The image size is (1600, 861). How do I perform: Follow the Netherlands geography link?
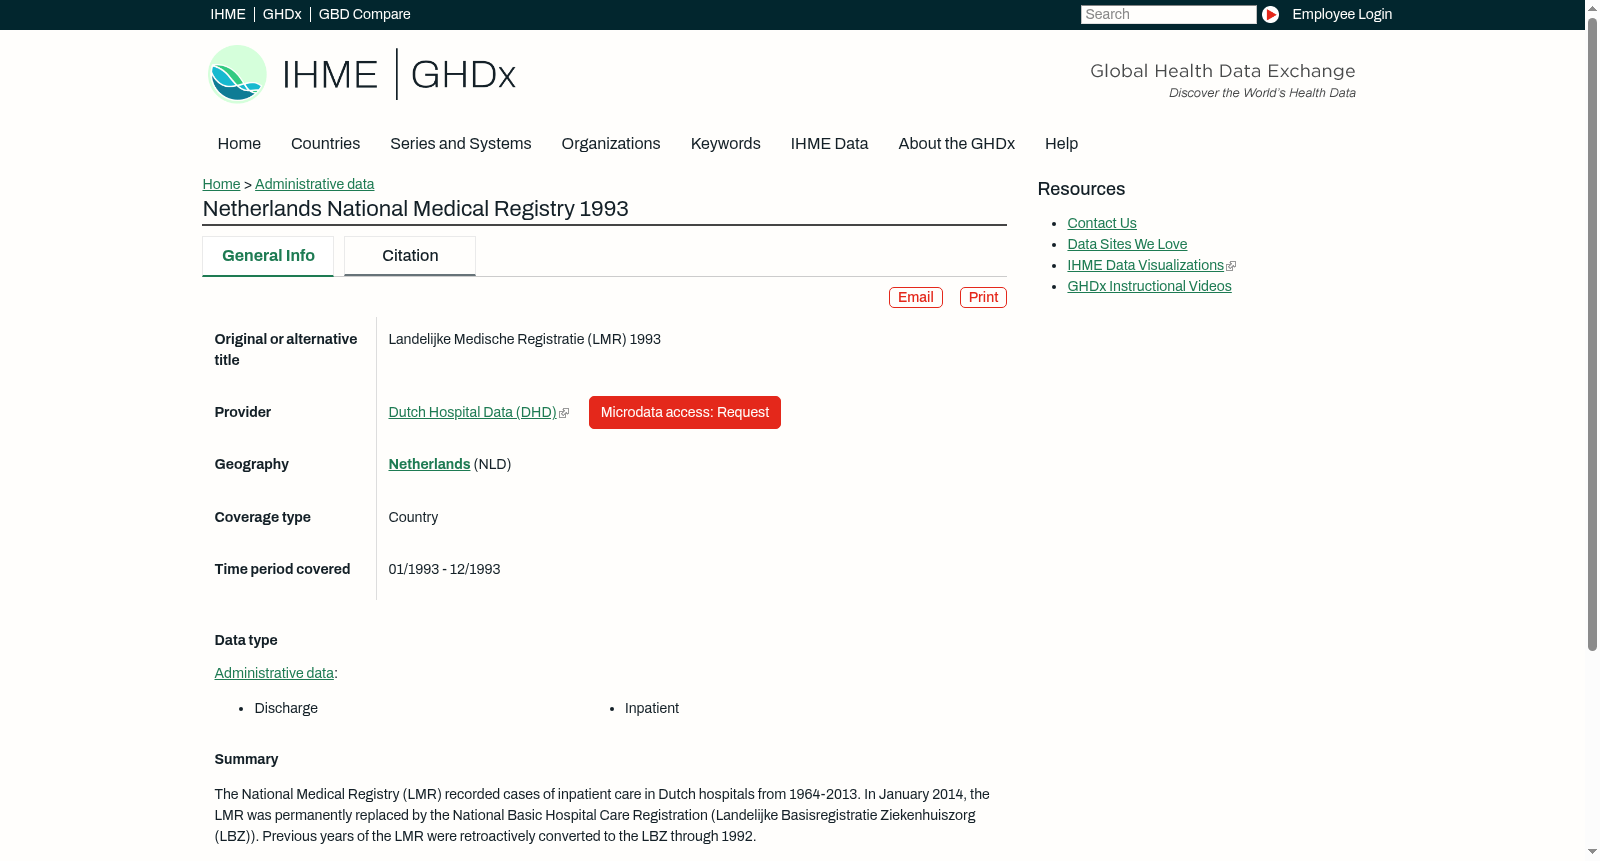tap(429, 464)
